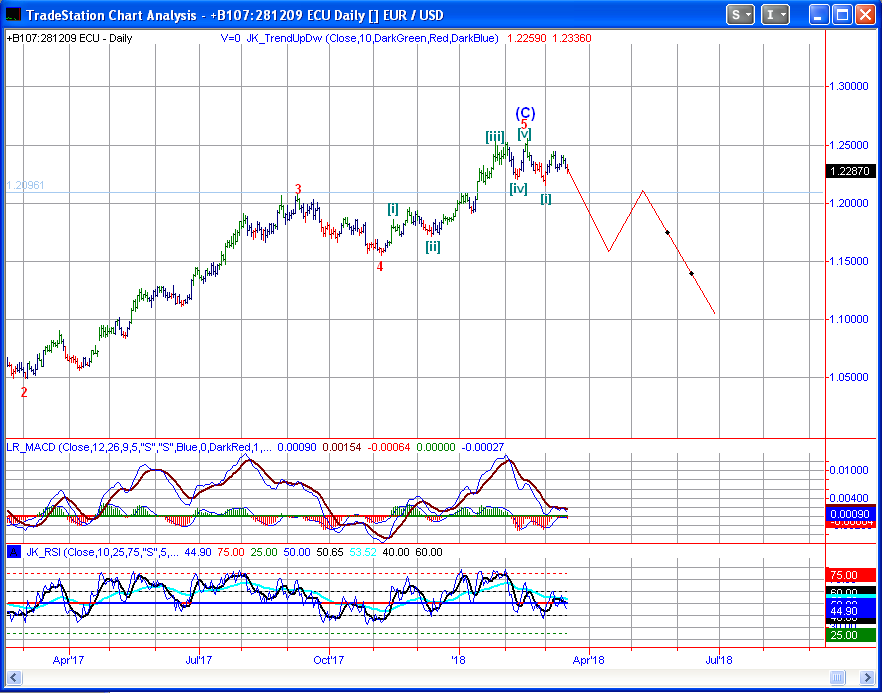Click the '+B107:281209 ECU - Daily' symbol label

click(70, 38)
